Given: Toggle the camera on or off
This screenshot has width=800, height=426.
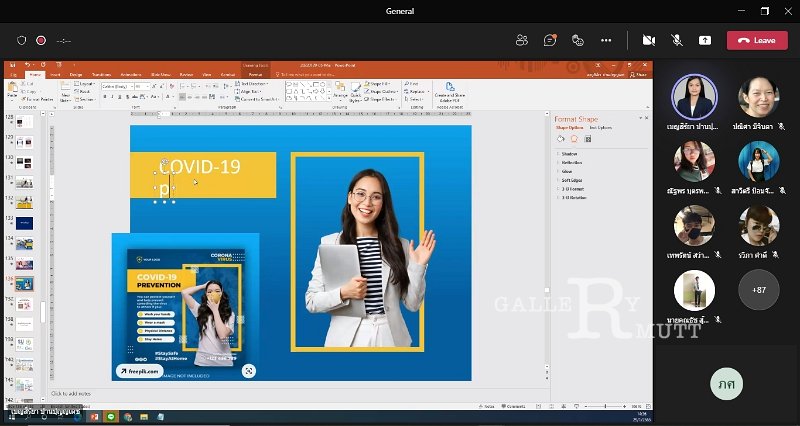Looking at the screenshot, I should click(x=648, y=40).
